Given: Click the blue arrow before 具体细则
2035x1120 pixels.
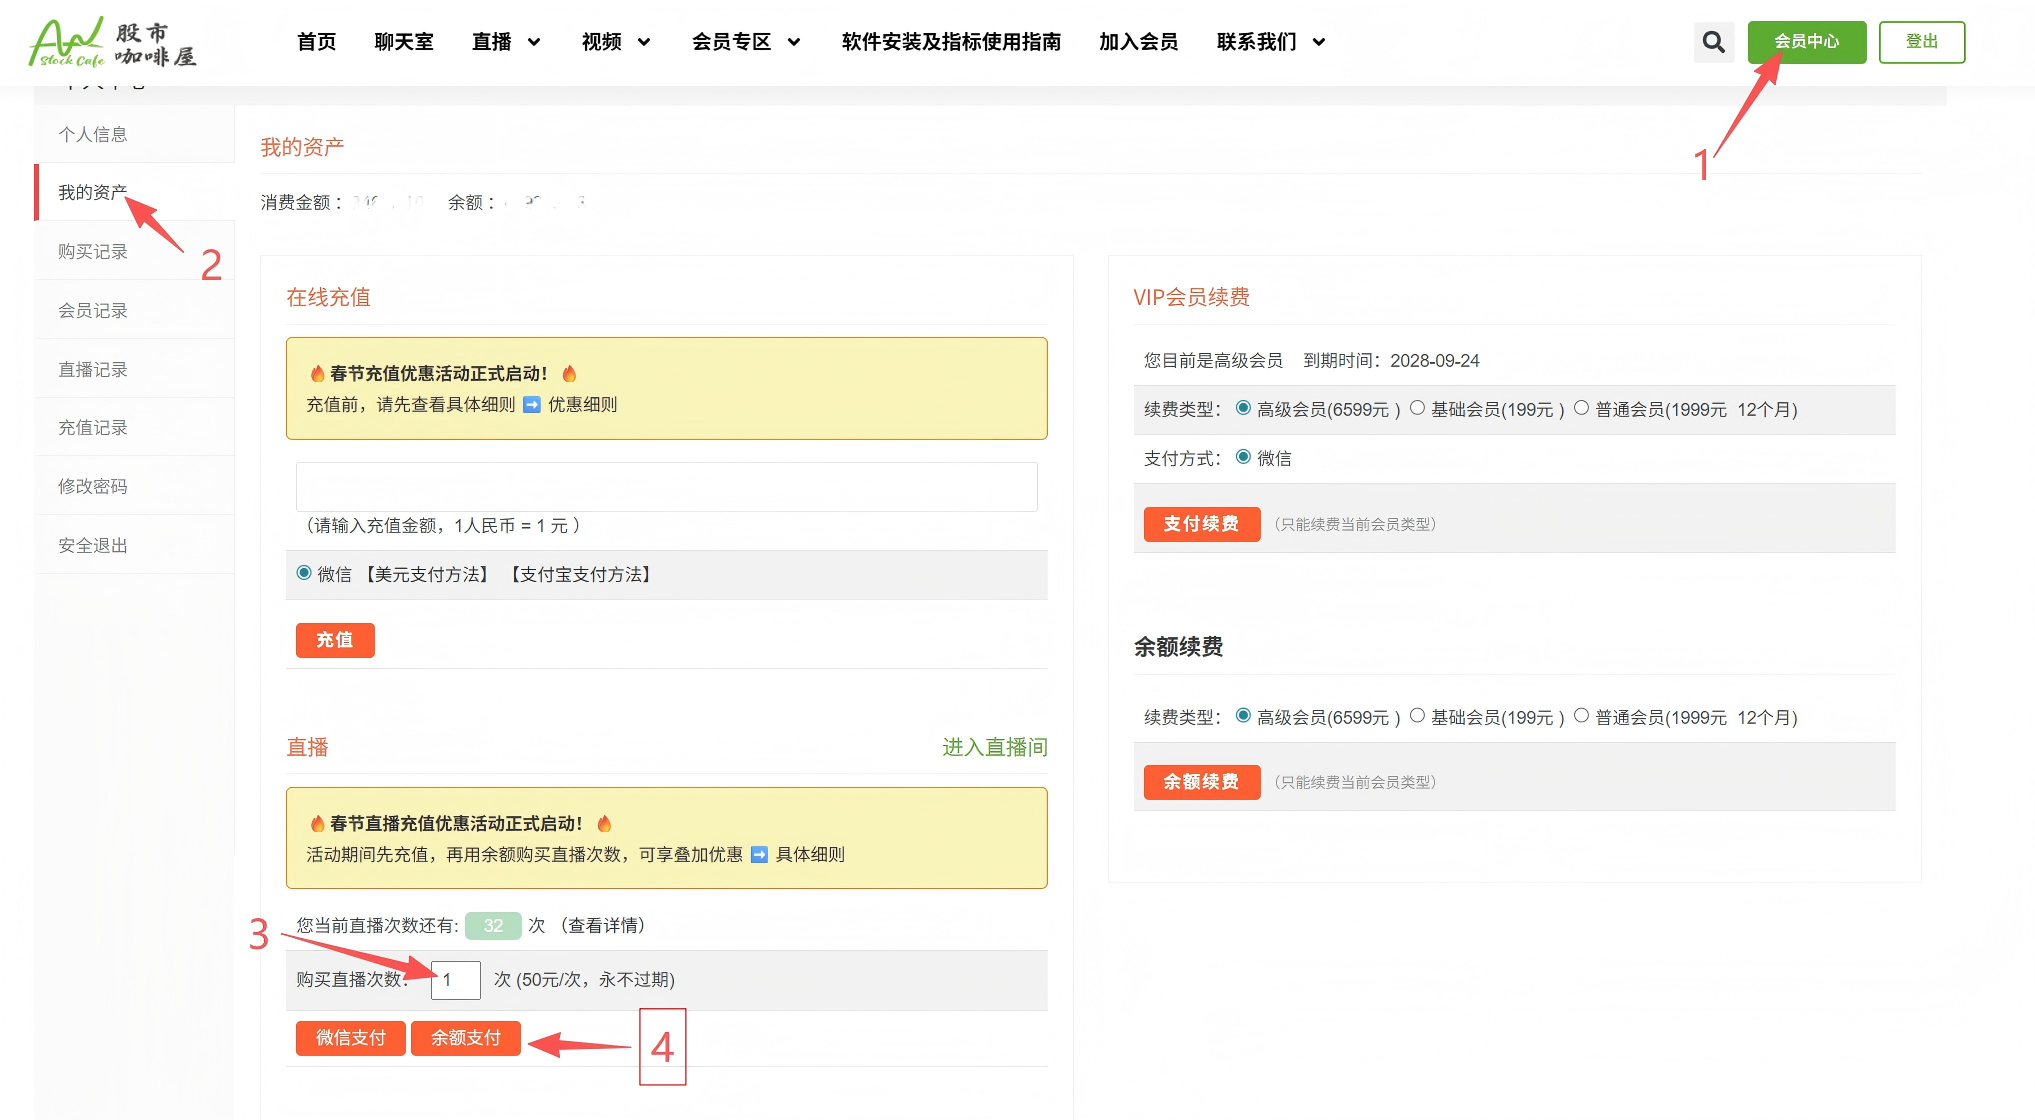Looking at the screenshot, I should pyautogui.click(x=759, y=855).
